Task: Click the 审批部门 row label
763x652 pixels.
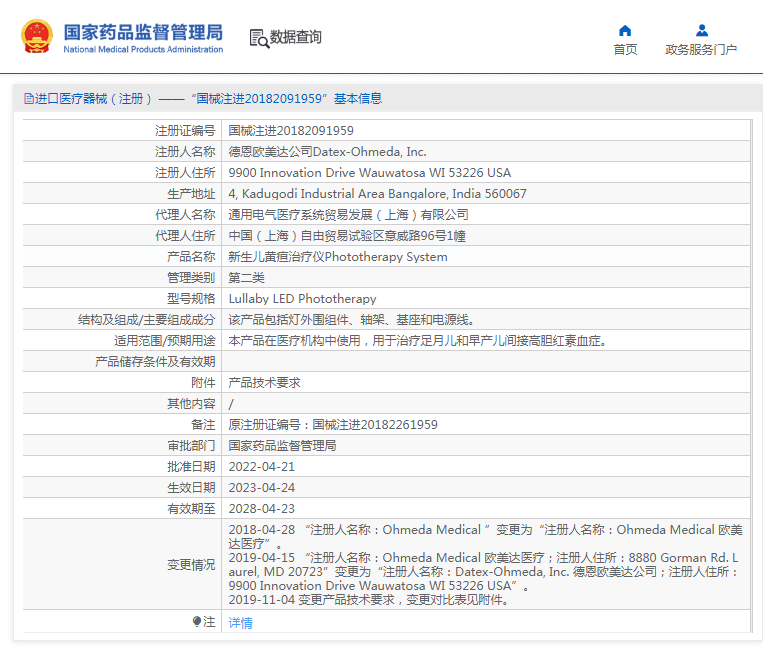Action: (191, 446)
